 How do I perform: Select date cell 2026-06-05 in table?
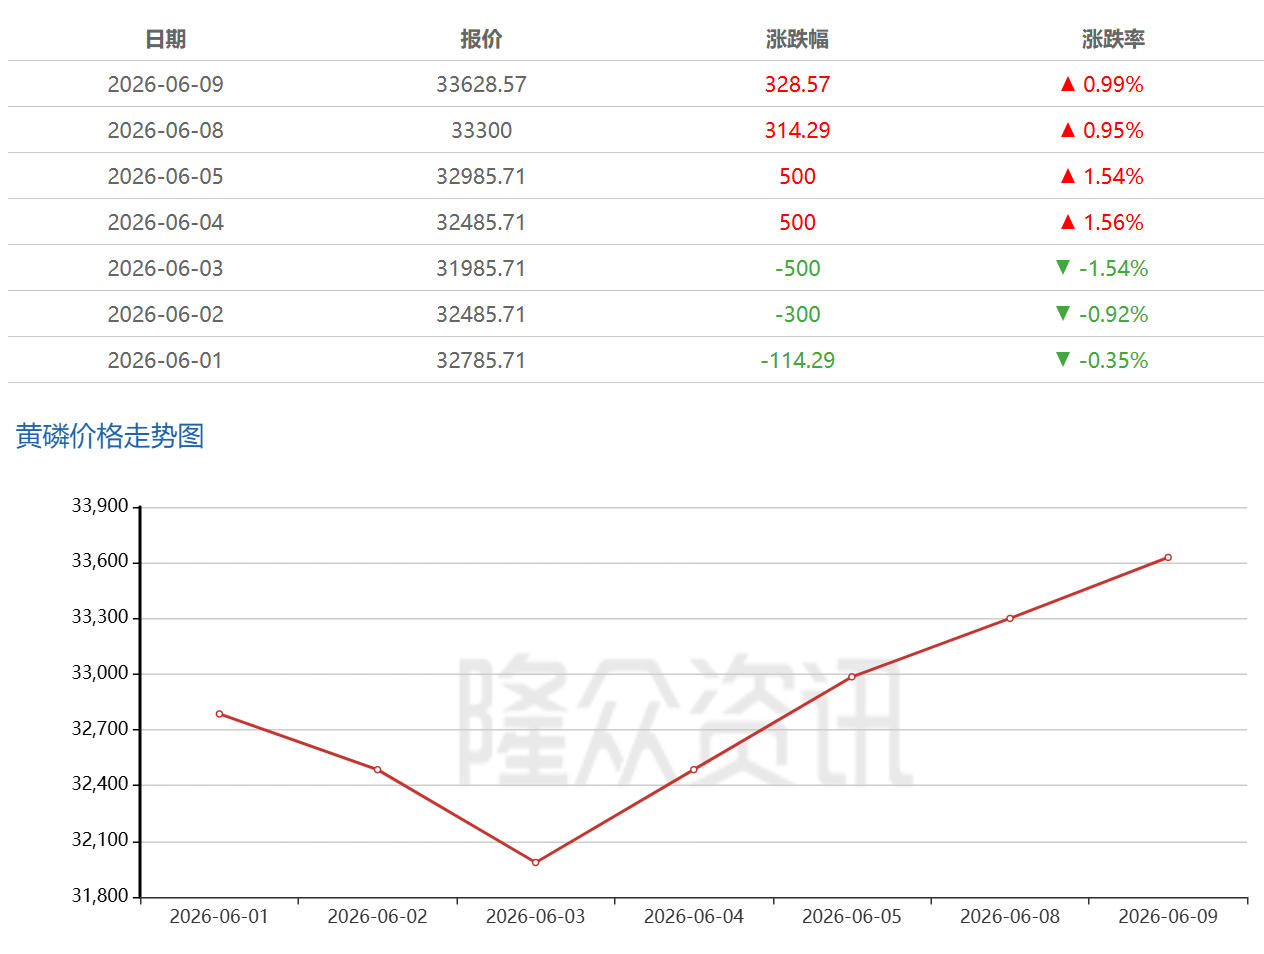pos(165,176)
